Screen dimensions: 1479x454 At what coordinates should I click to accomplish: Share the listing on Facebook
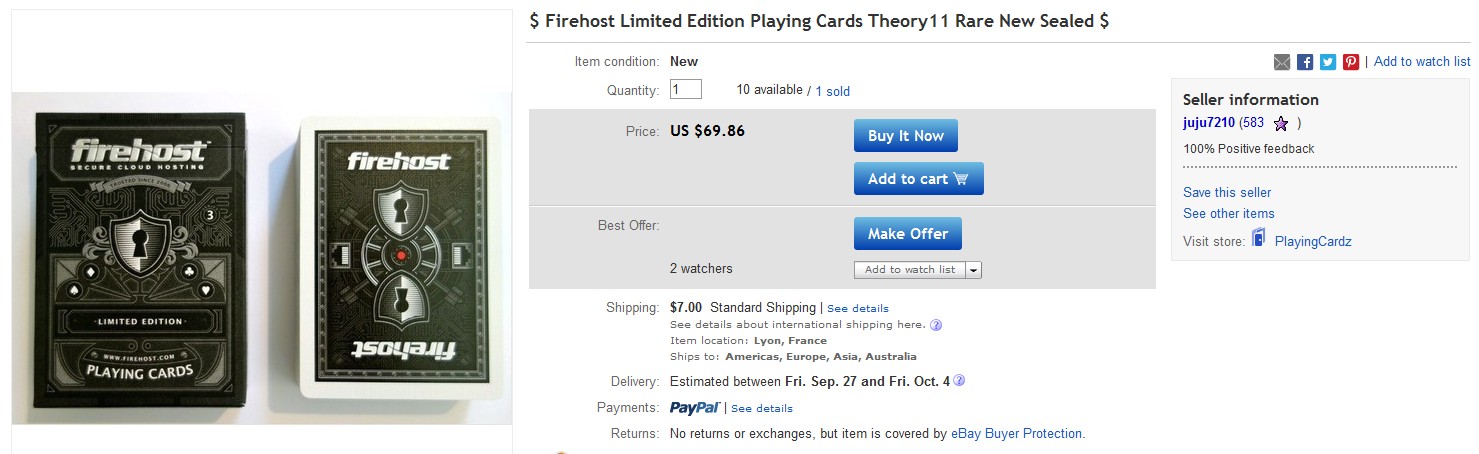(x=1305, y=62)
